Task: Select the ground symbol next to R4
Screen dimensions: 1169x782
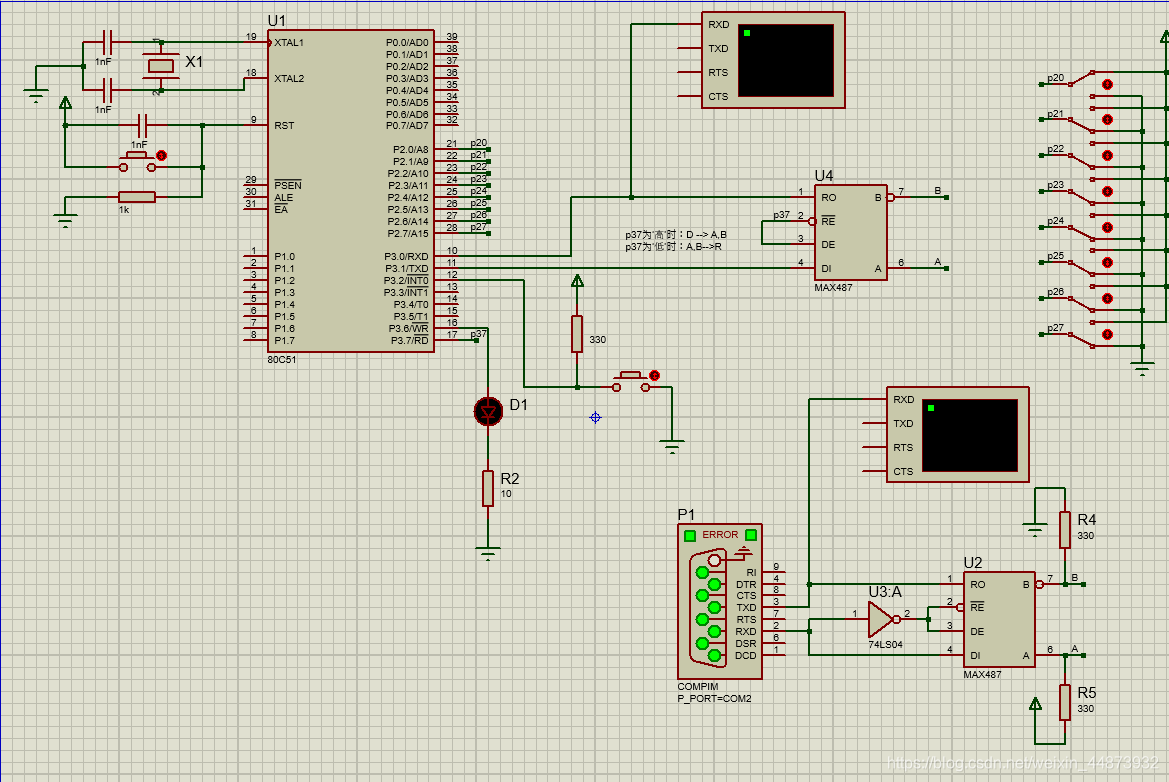Action: [1035, 530]
